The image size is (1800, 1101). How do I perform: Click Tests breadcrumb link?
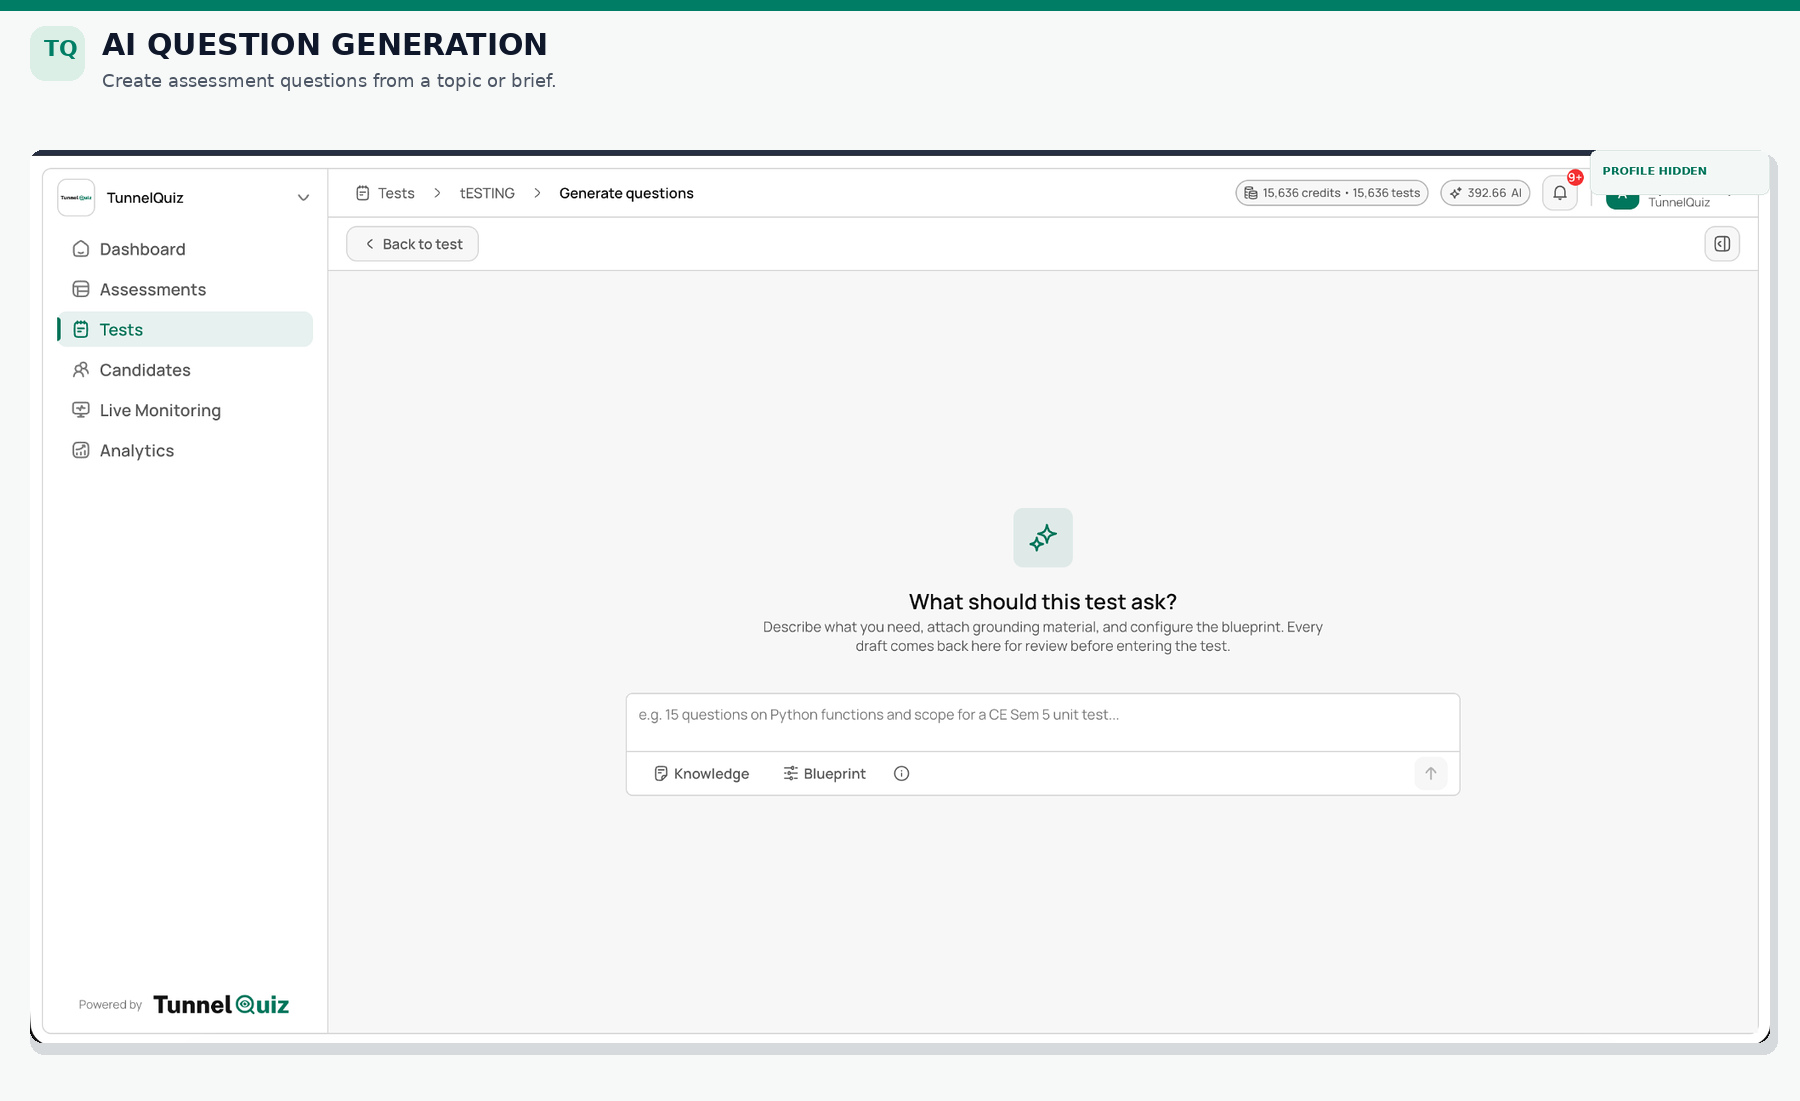(385, 193)
